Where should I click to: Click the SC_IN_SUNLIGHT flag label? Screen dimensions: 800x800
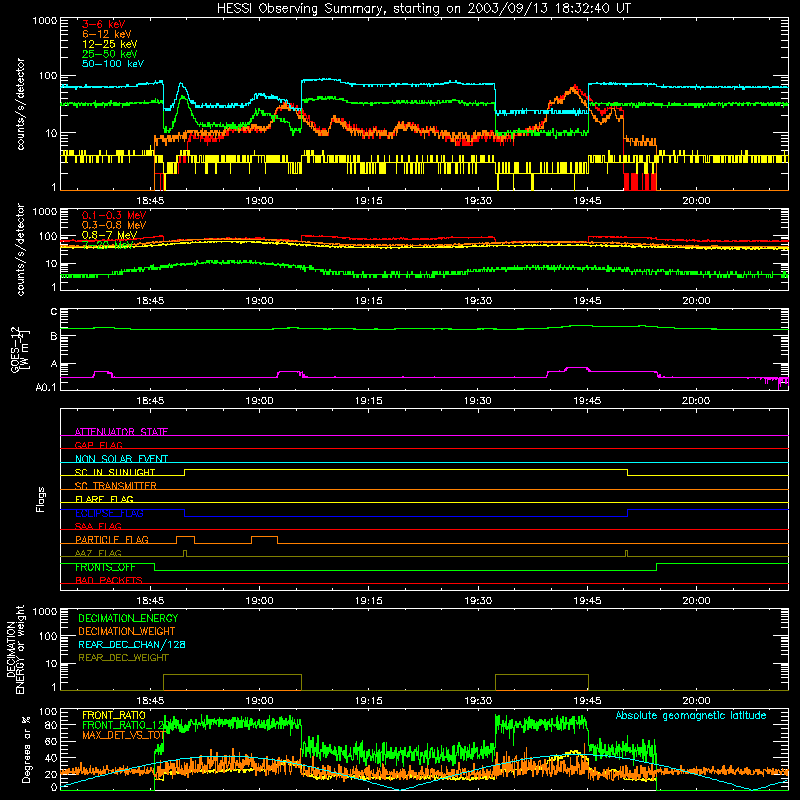pos(115,472)
